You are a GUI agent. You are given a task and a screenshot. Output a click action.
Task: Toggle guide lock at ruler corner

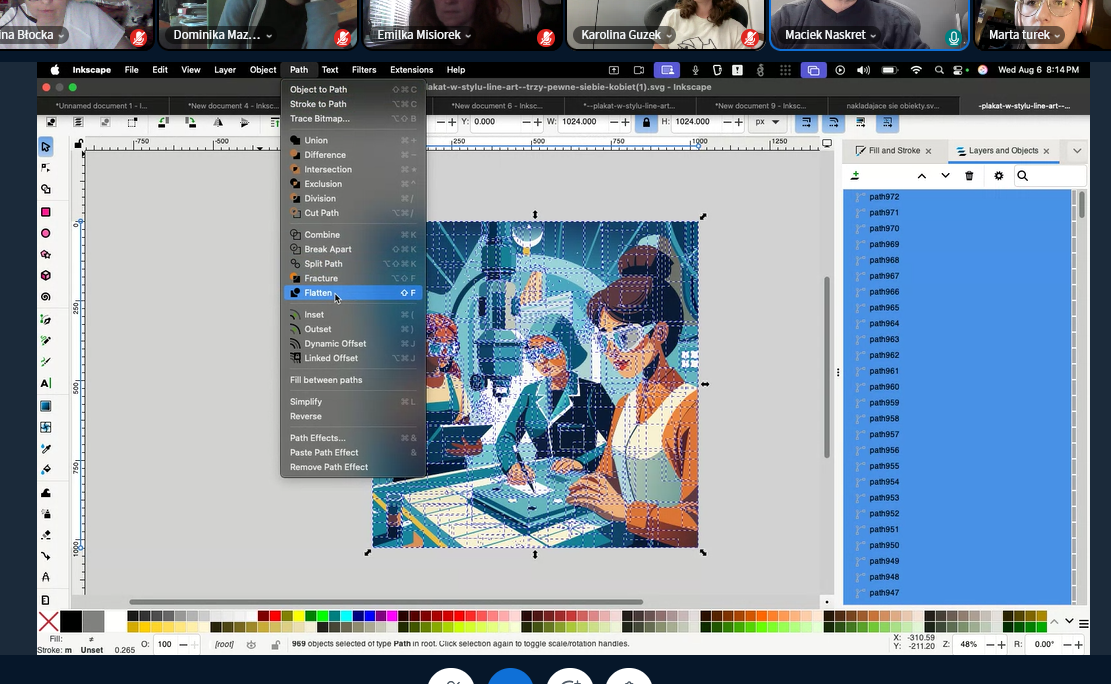79,144
